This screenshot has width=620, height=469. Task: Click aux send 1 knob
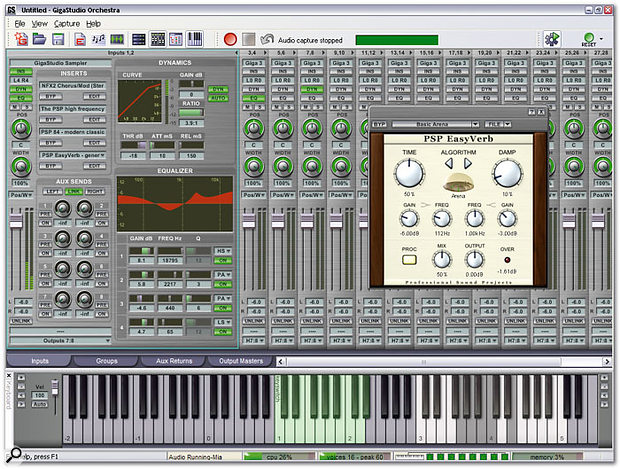tap(62, 208)
